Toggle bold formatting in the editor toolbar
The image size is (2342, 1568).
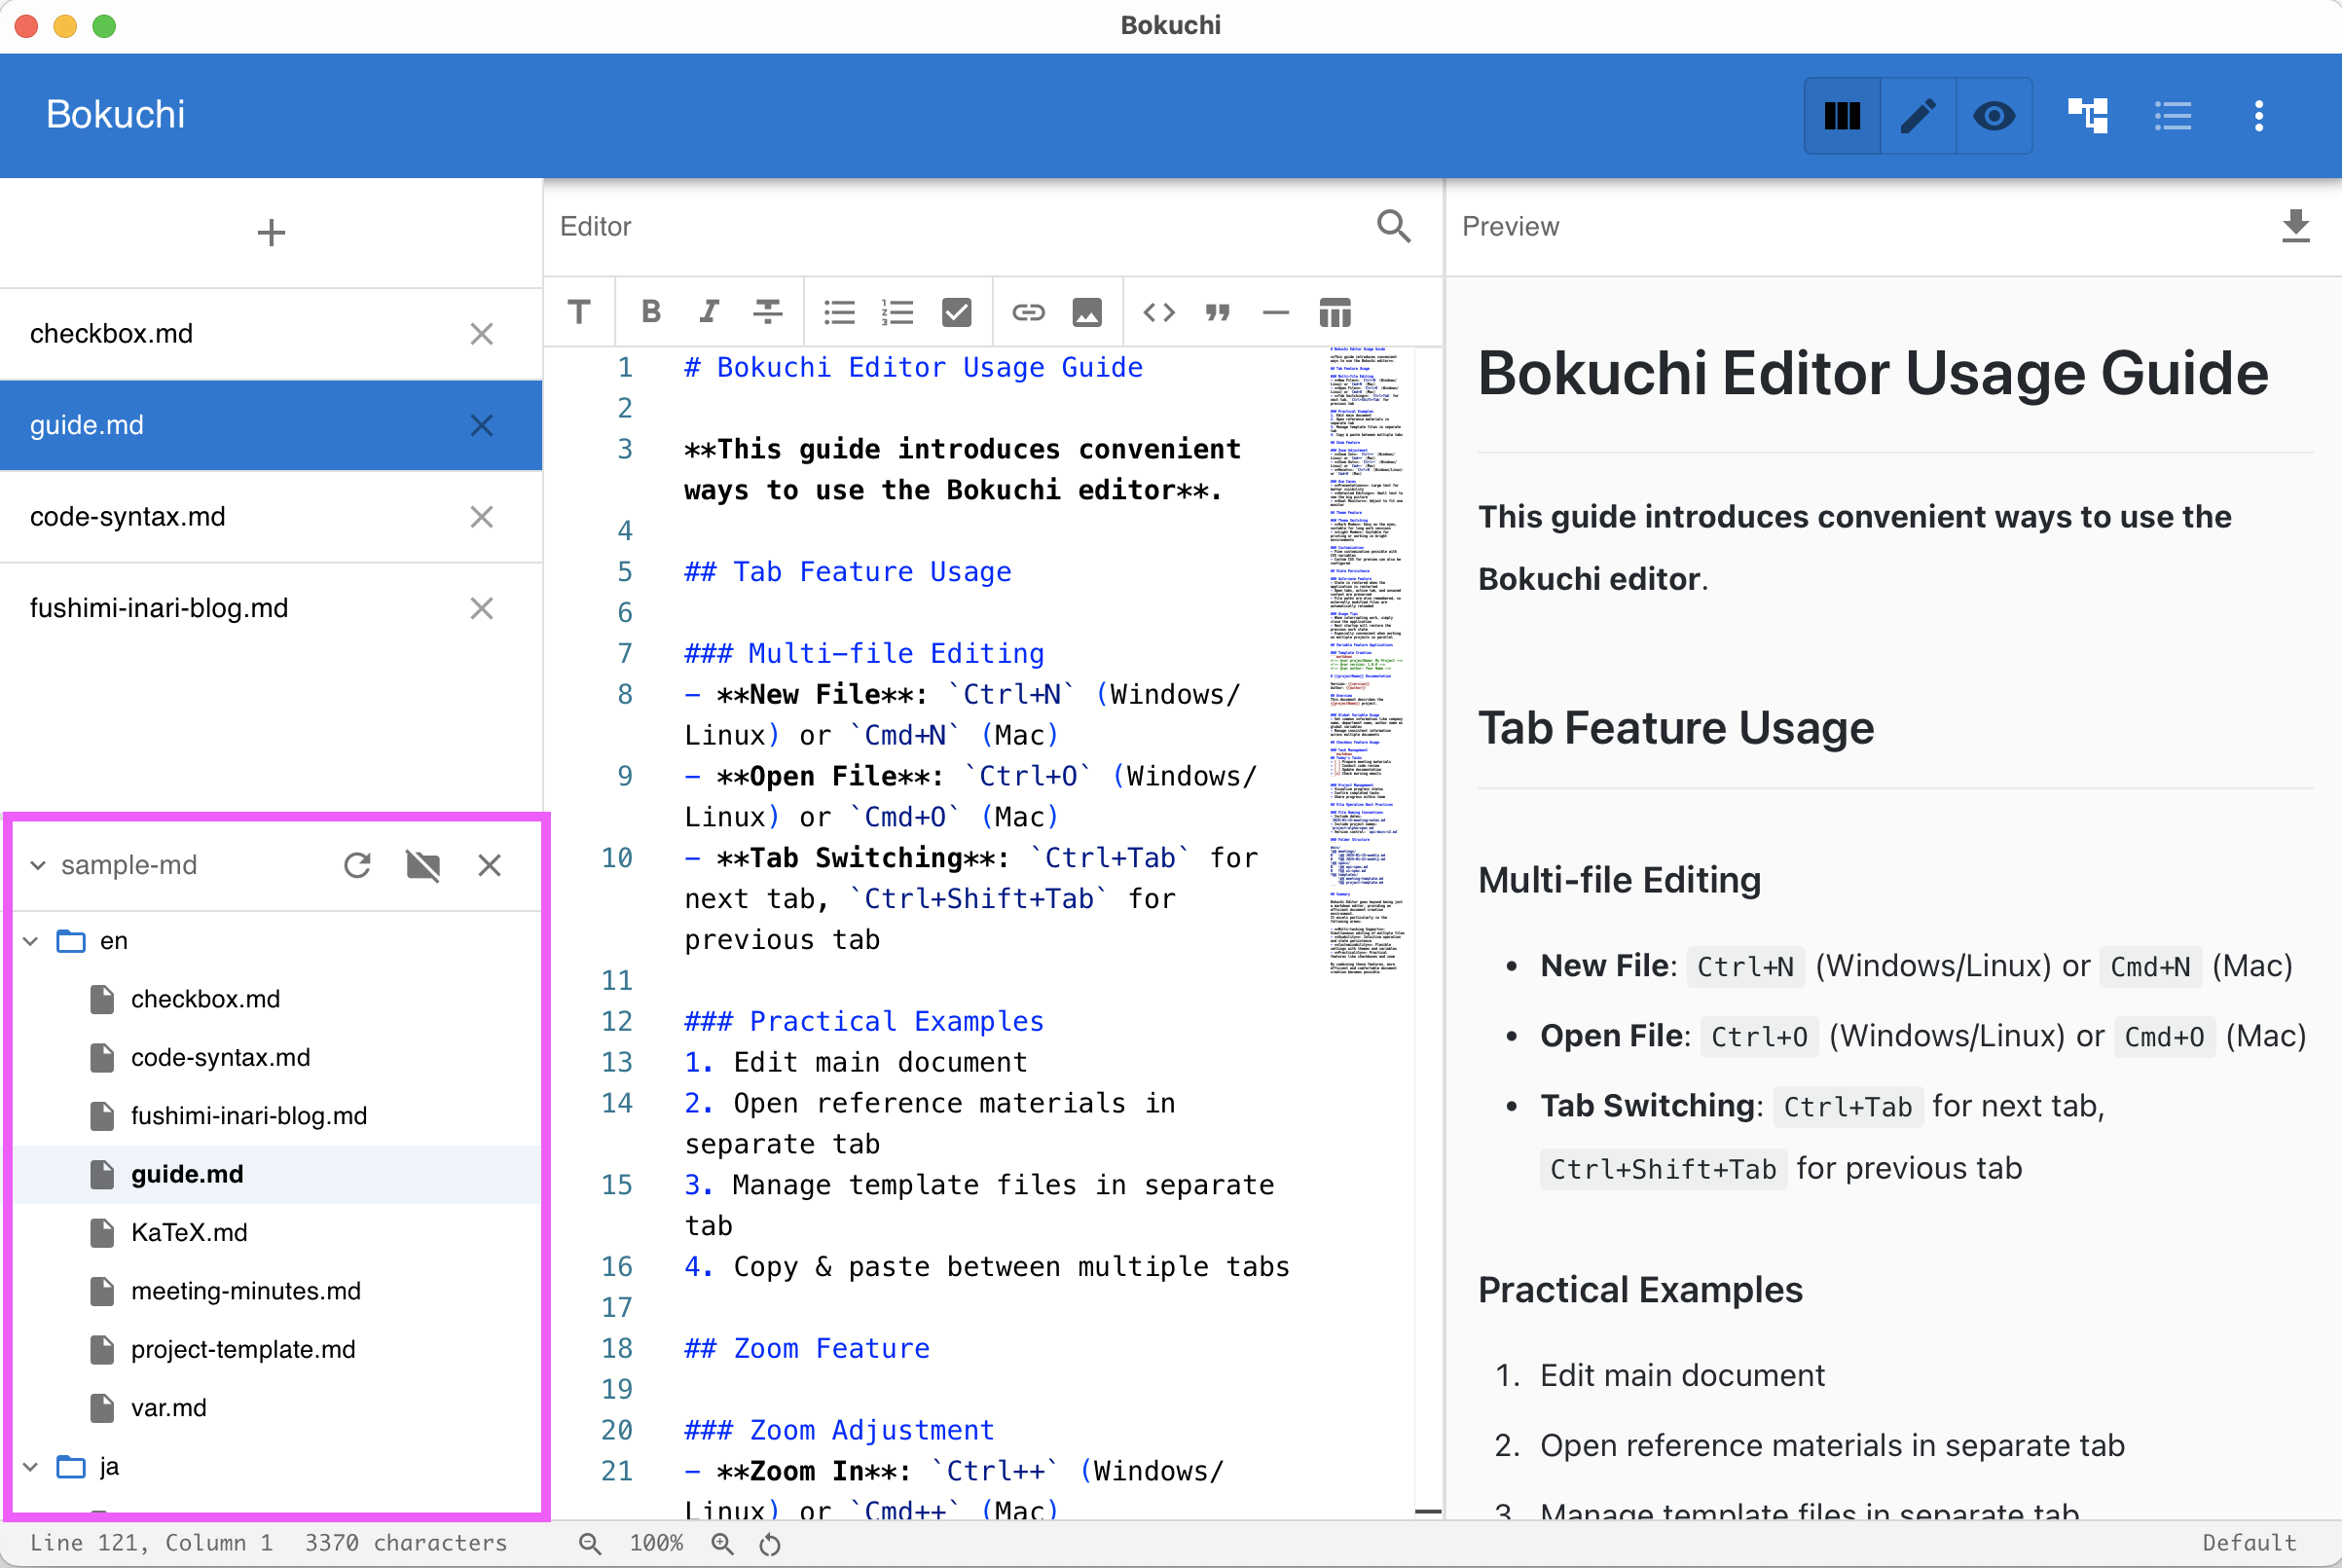coord(650,312)
